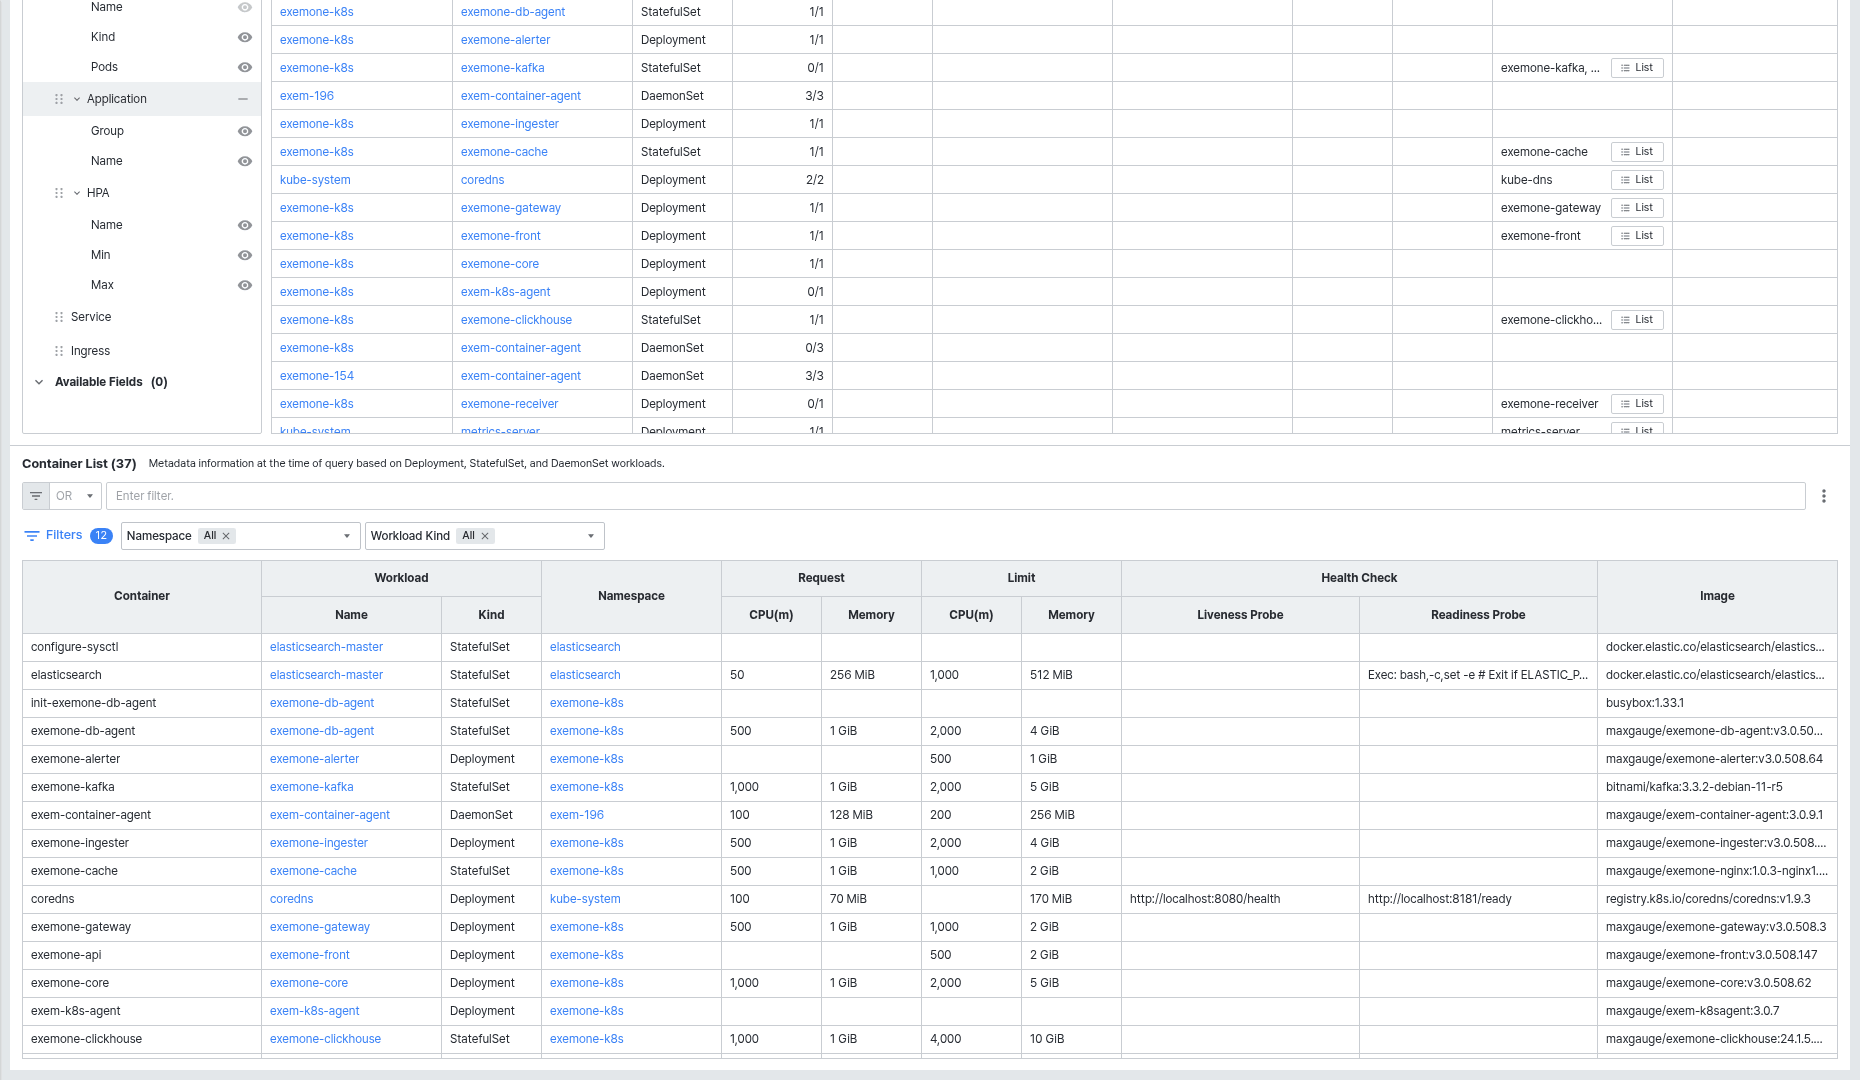Viewport: 1860px width, 1080px height.
Task: Collapse the HPA group chevron
Action: [77, 193]
